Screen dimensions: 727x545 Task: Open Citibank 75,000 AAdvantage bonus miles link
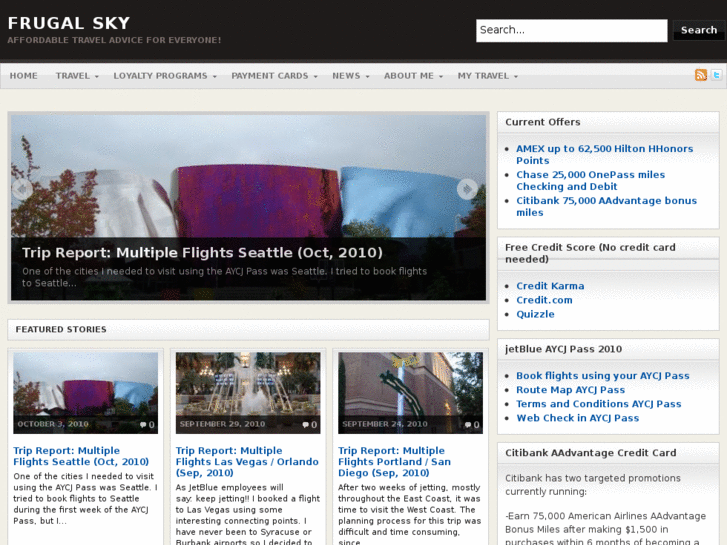(606, 206)
